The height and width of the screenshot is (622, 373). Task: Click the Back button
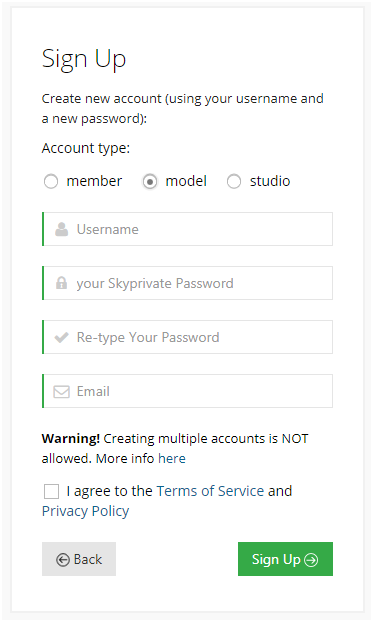pyautogui.click(x=79, y=559)
